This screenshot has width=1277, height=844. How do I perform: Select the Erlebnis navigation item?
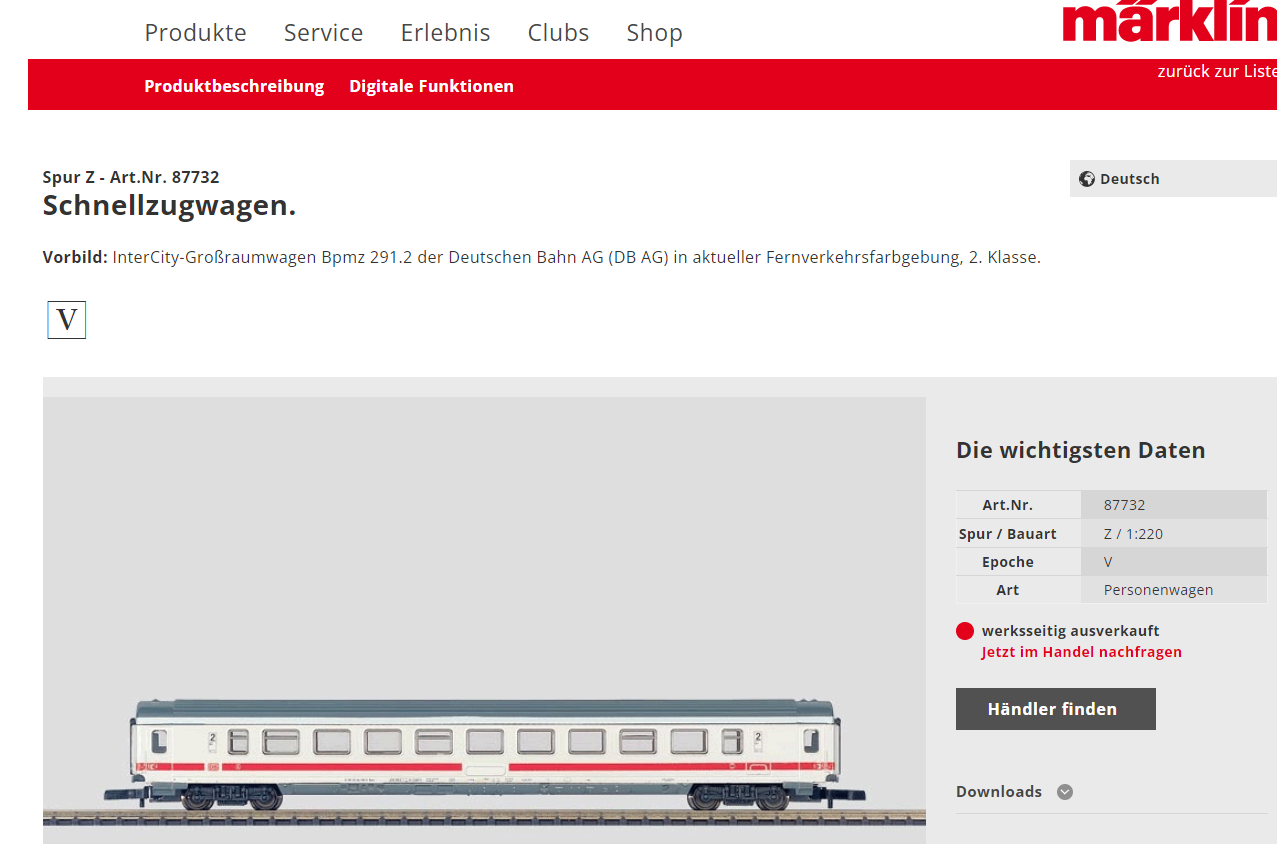tap(445, 33)
